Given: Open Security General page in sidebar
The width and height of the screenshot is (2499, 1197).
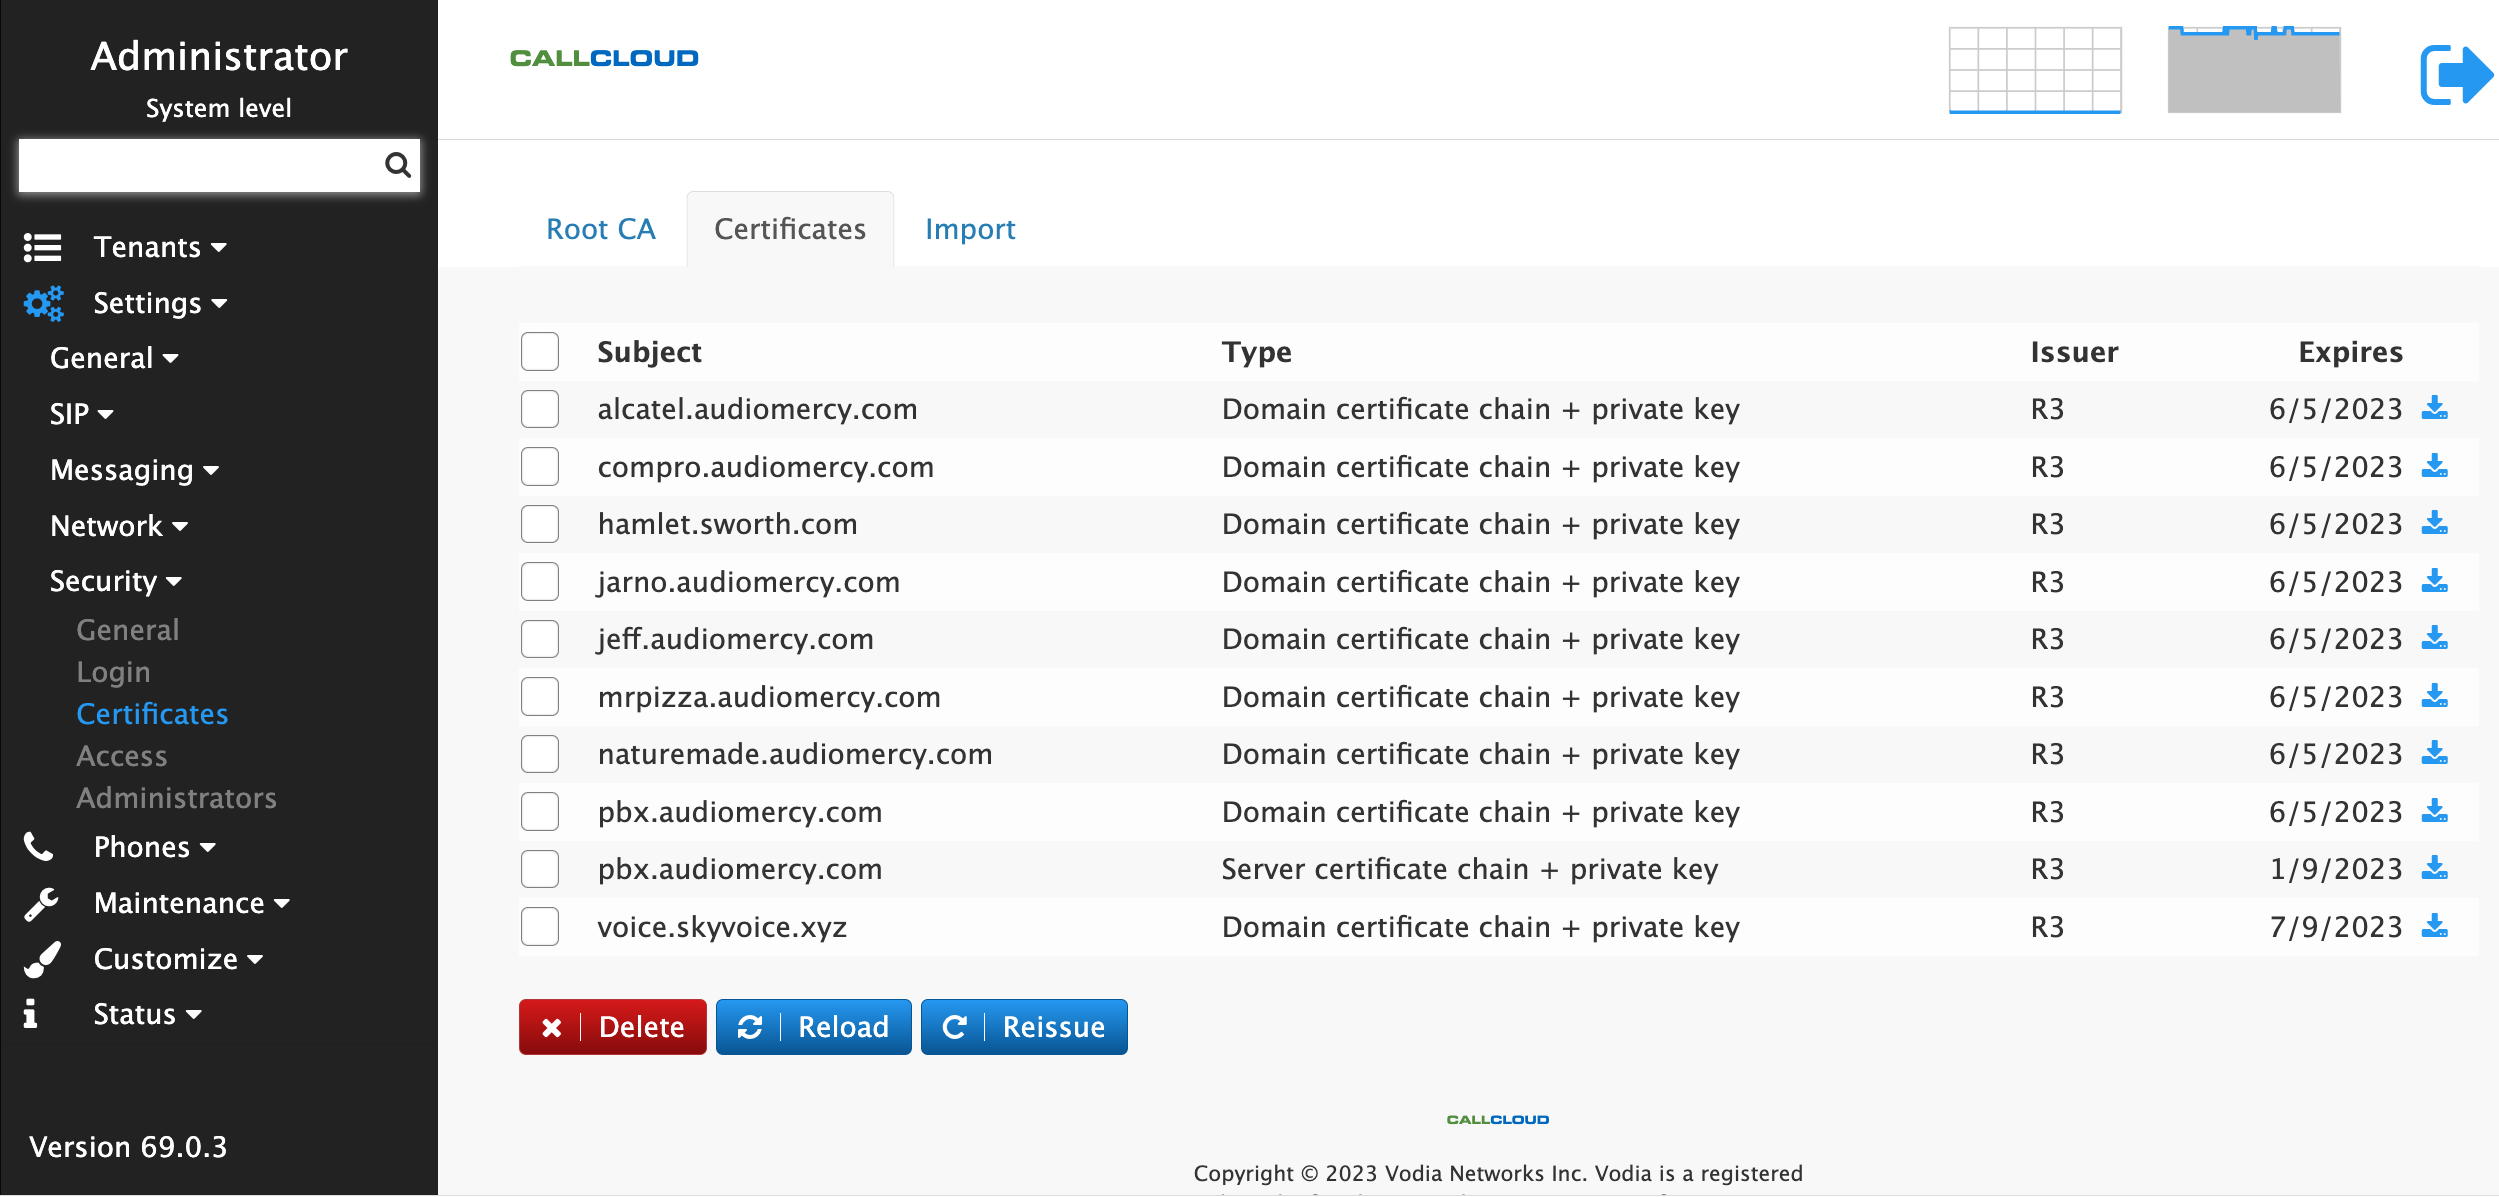Looking at the screenshot, I should coord(128,630).
